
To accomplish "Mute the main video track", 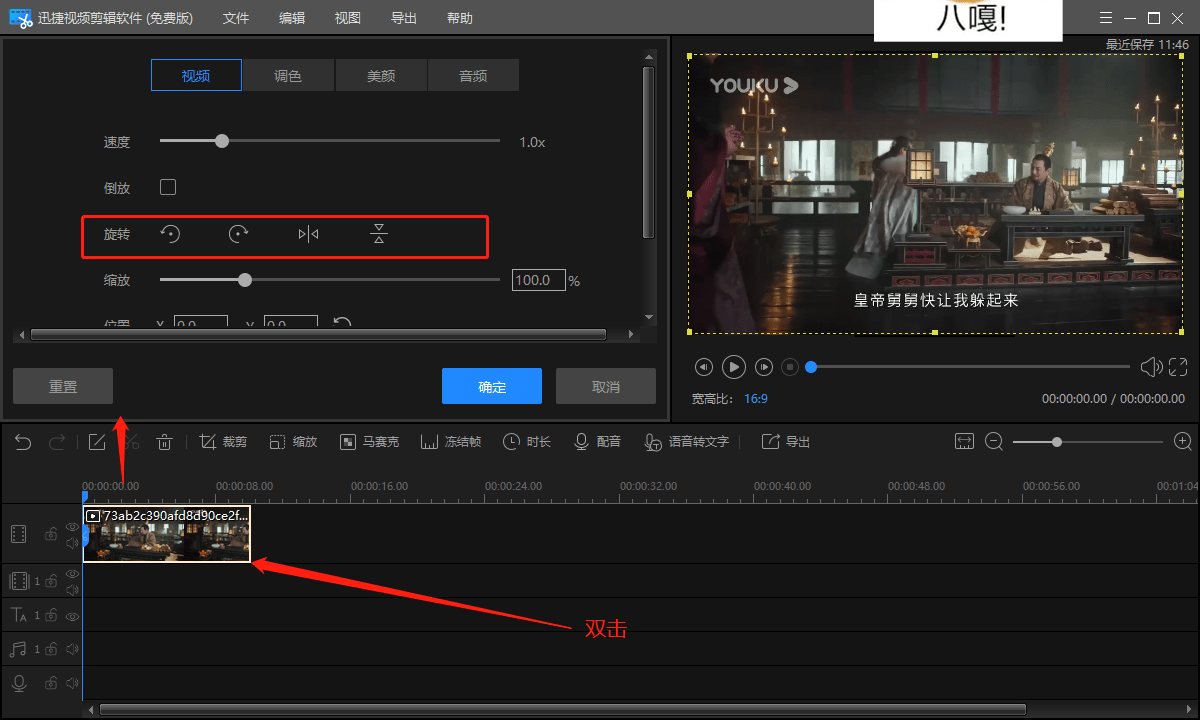I will pos(72,543).
